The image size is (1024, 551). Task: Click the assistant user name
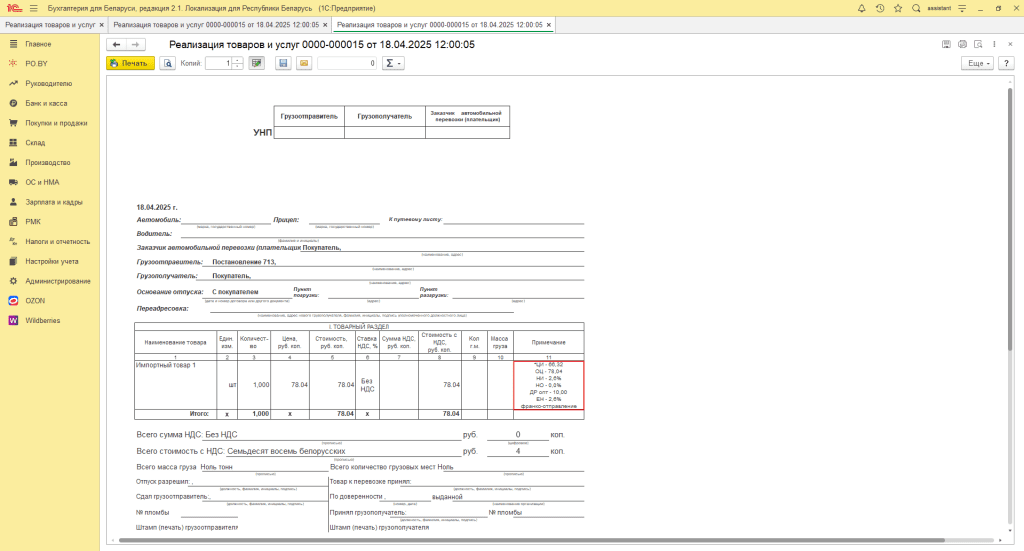[939, 8]
